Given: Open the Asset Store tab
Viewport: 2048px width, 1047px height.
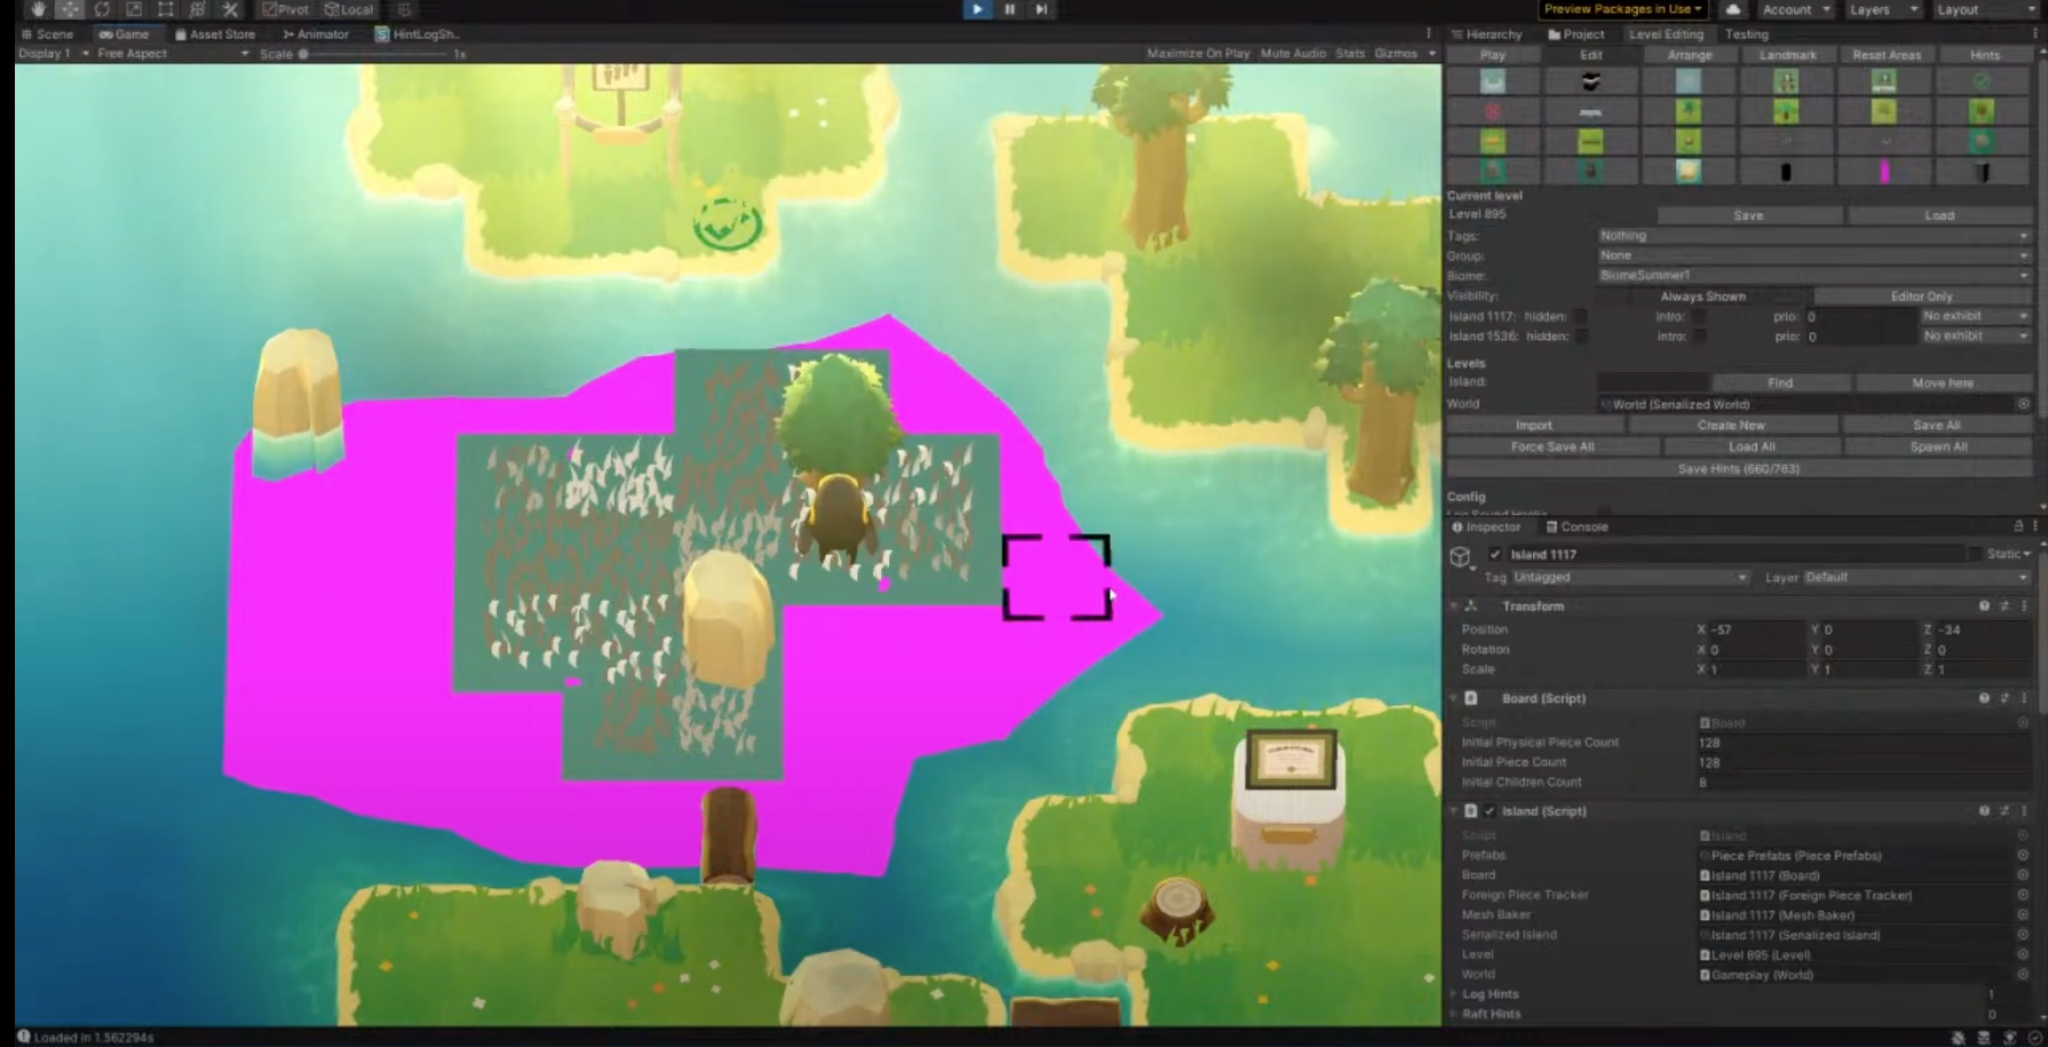Looking at the screenshot, I should click(x=216, y=33).
